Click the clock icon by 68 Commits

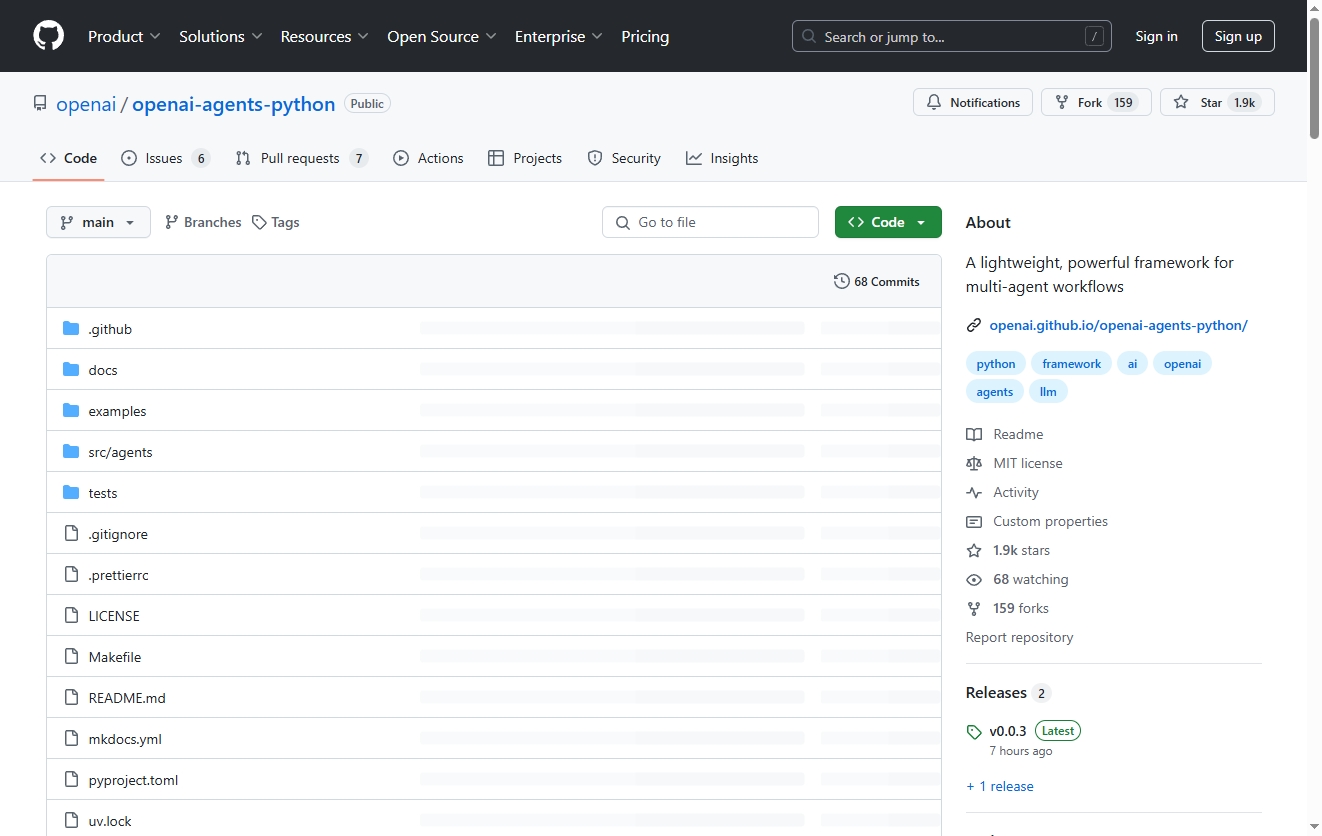841,281
